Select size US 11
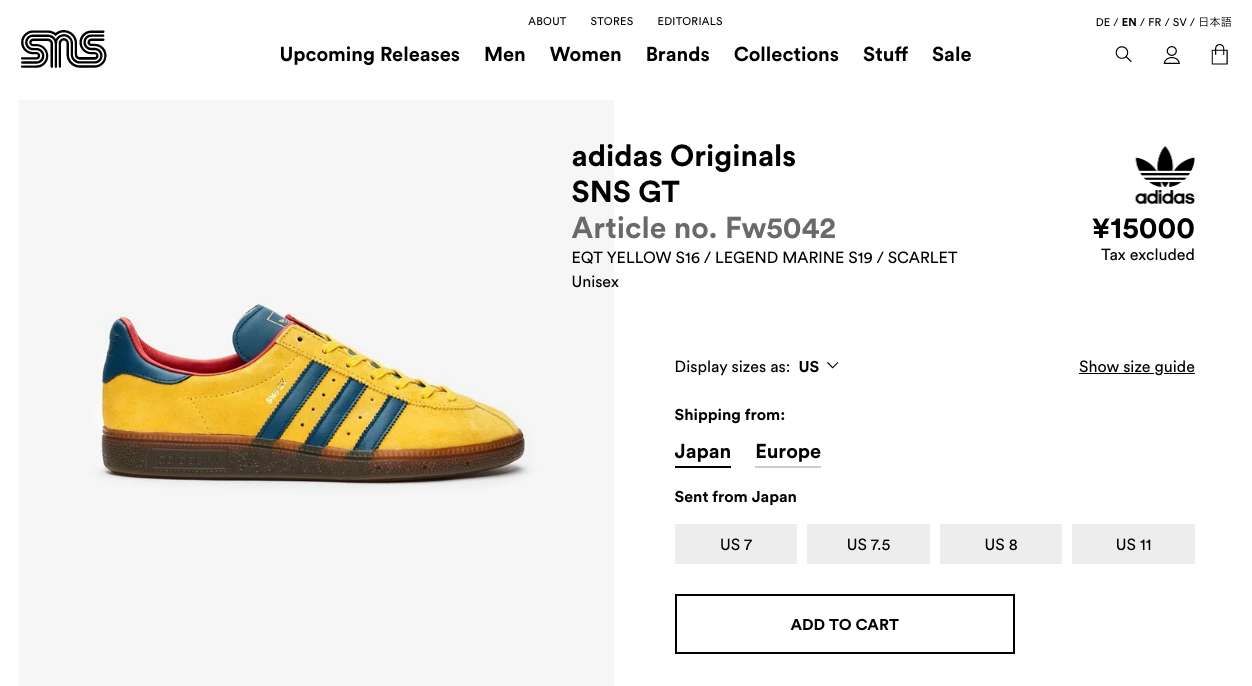The image size is (1252, 686). coord(1133,544)
